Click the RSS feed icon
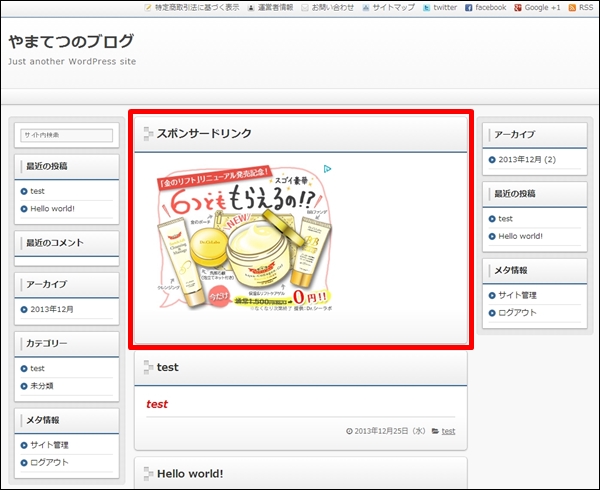The height and width of the screenshot is (490, 600). click(572, 8)
